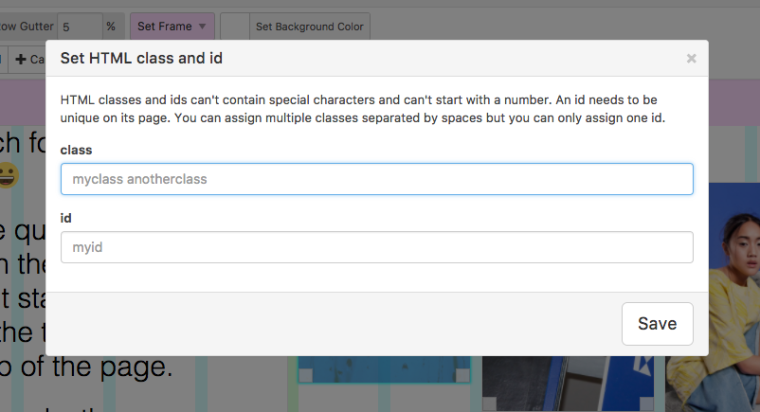This screenshot has height=412, width=760.
Task: Click the 'class' field label
Action: coord(76,149)
